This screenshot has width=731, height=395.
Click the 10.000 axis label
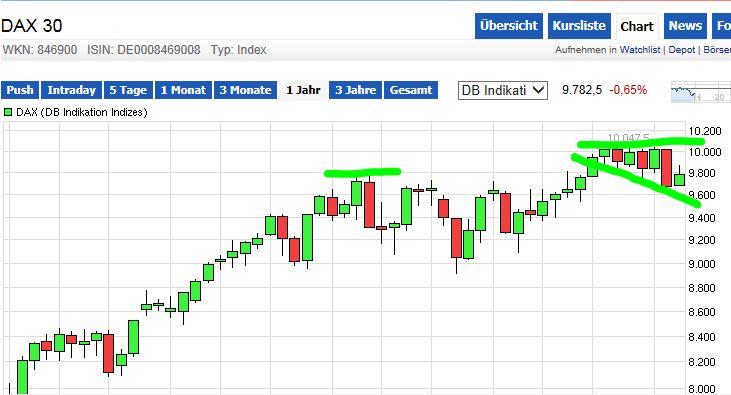(x=705, y=152)
